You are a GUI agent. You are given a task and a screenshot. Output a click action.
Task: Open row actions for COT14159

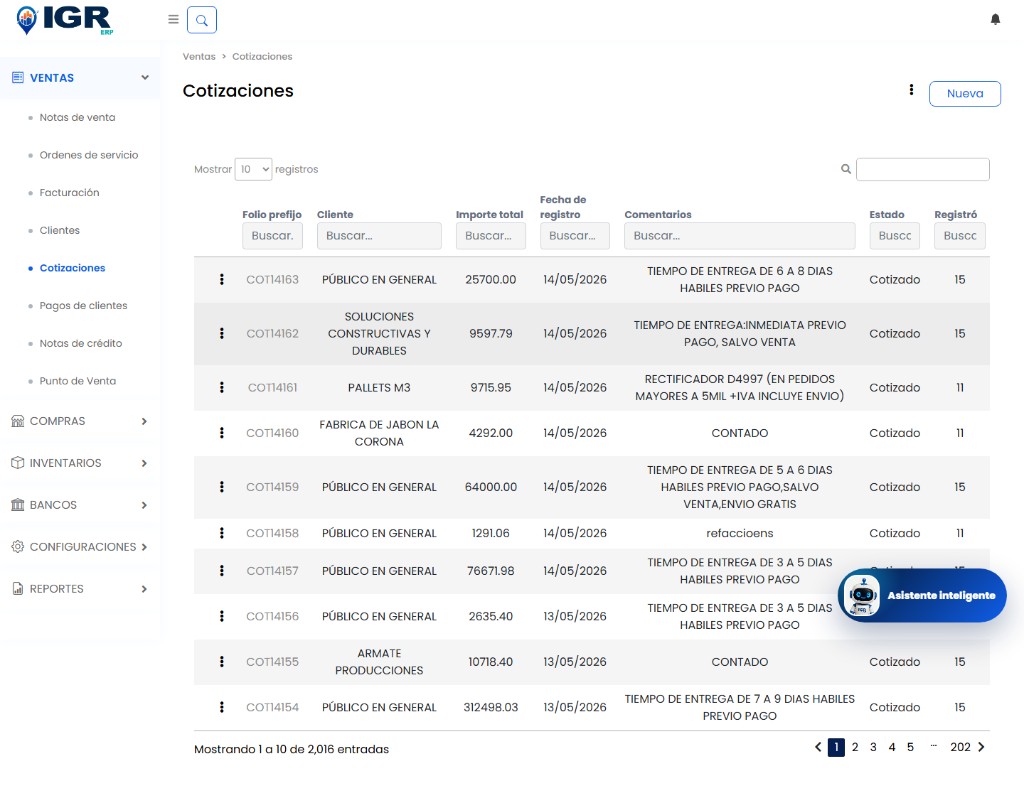click(222, 487)
